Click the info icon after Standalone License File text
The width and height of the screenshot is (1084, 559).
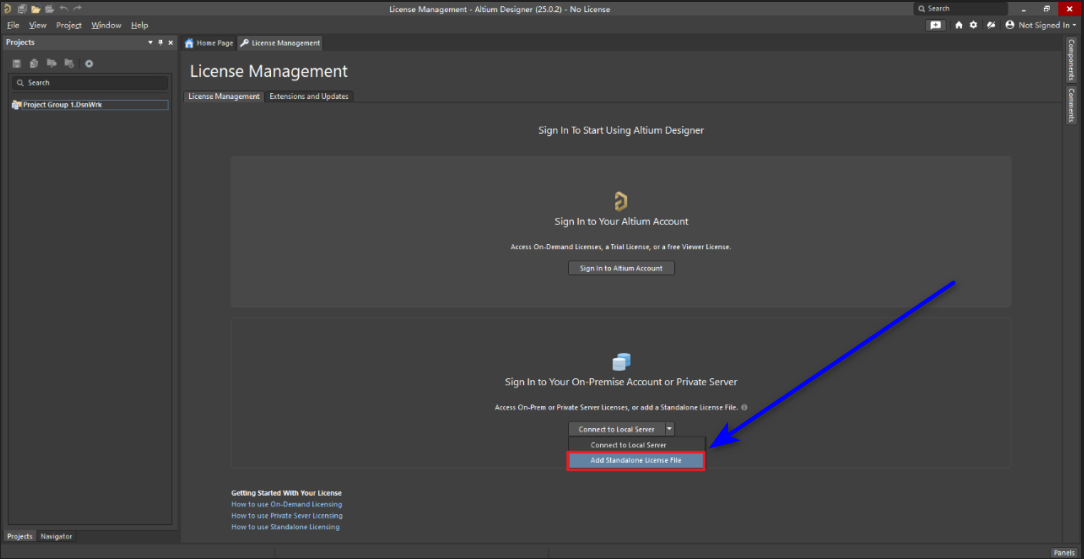tap(744, 407)
